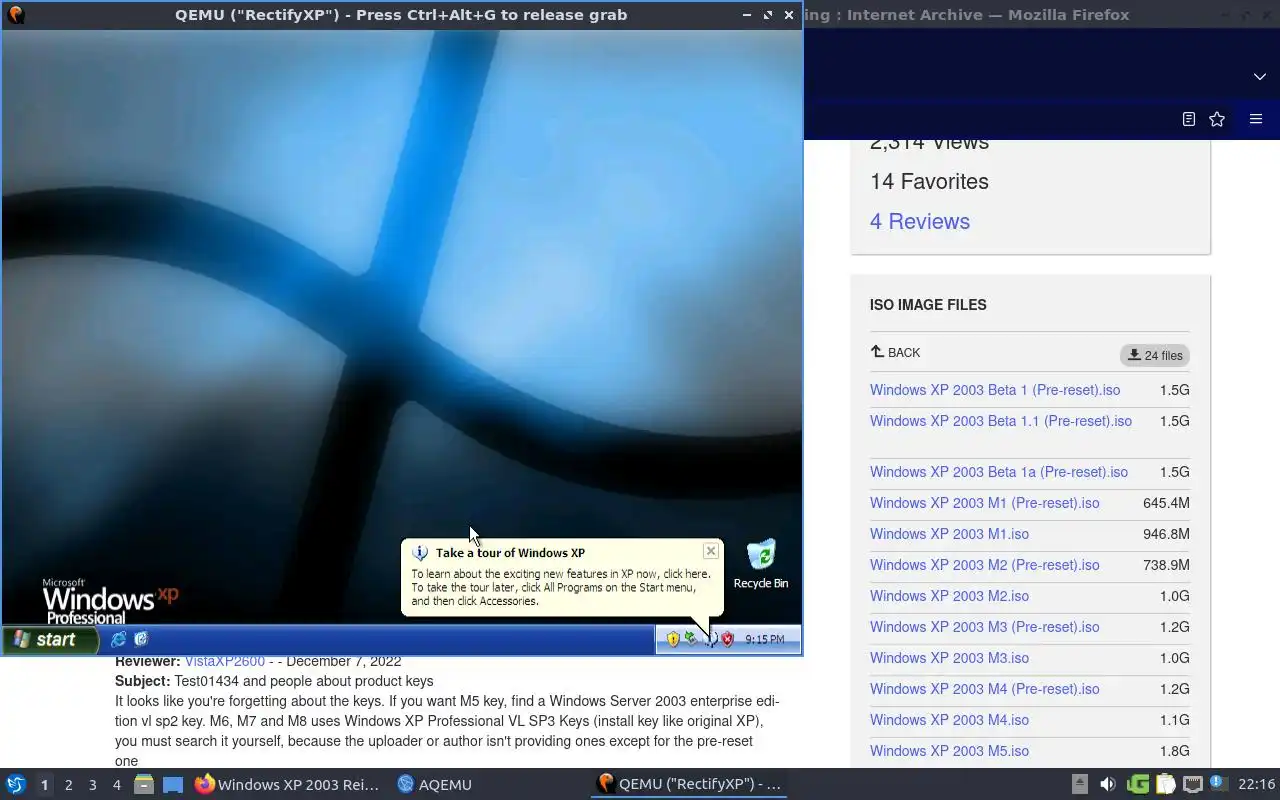This screenshot has height=800, width=1280.
Task: Click the review subject line about product keys
Action: [x=274, y=681]
